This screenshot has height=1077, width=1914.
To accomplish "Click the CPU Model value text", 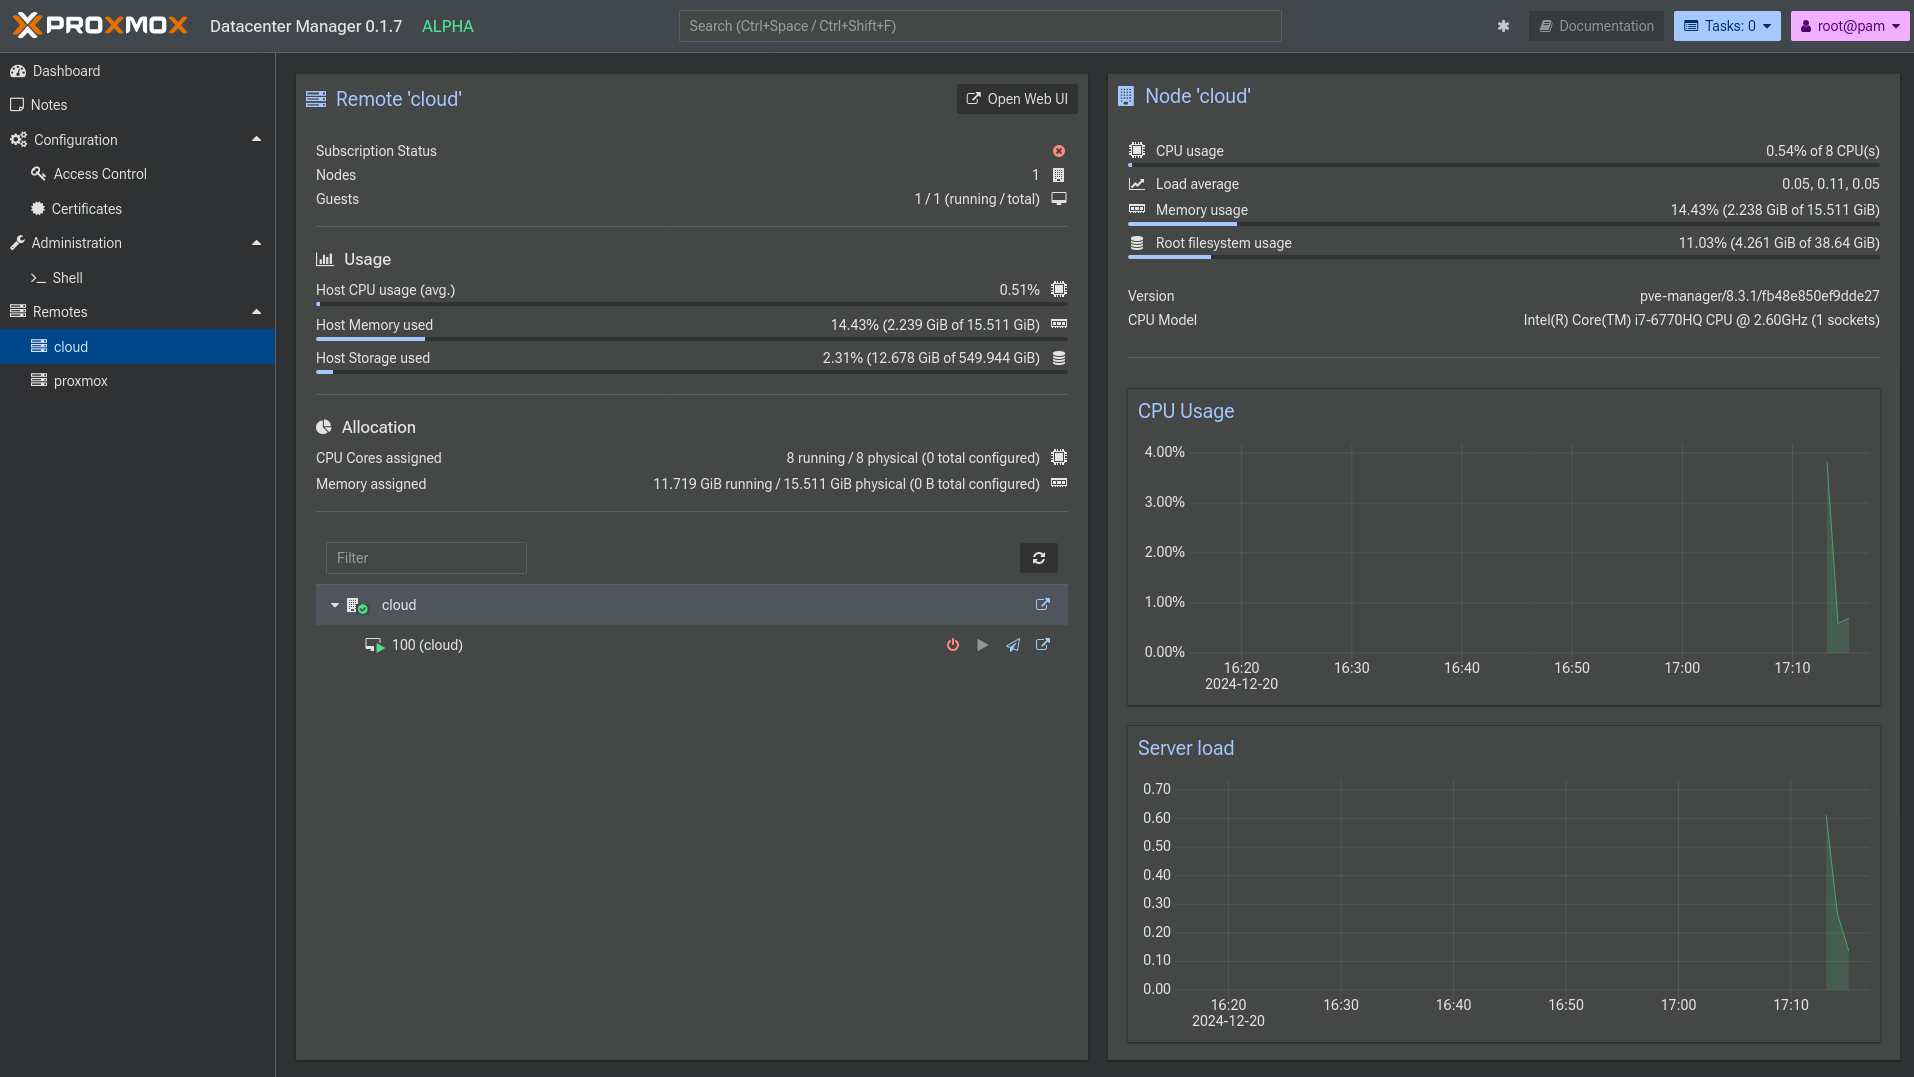I will tap(1701, 320).
